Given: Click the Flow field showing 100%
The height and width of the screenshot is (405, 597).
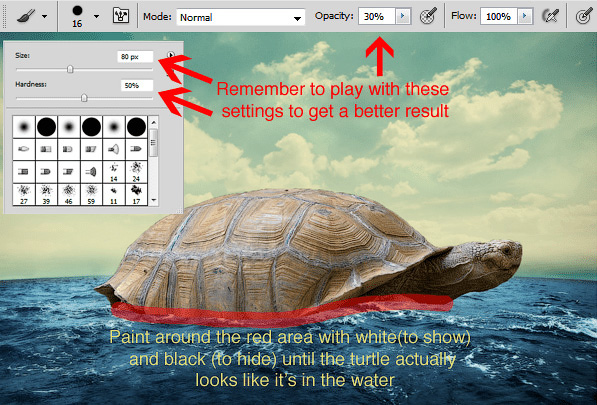Looking at the screenshot, I should click(x=498, y=17).
